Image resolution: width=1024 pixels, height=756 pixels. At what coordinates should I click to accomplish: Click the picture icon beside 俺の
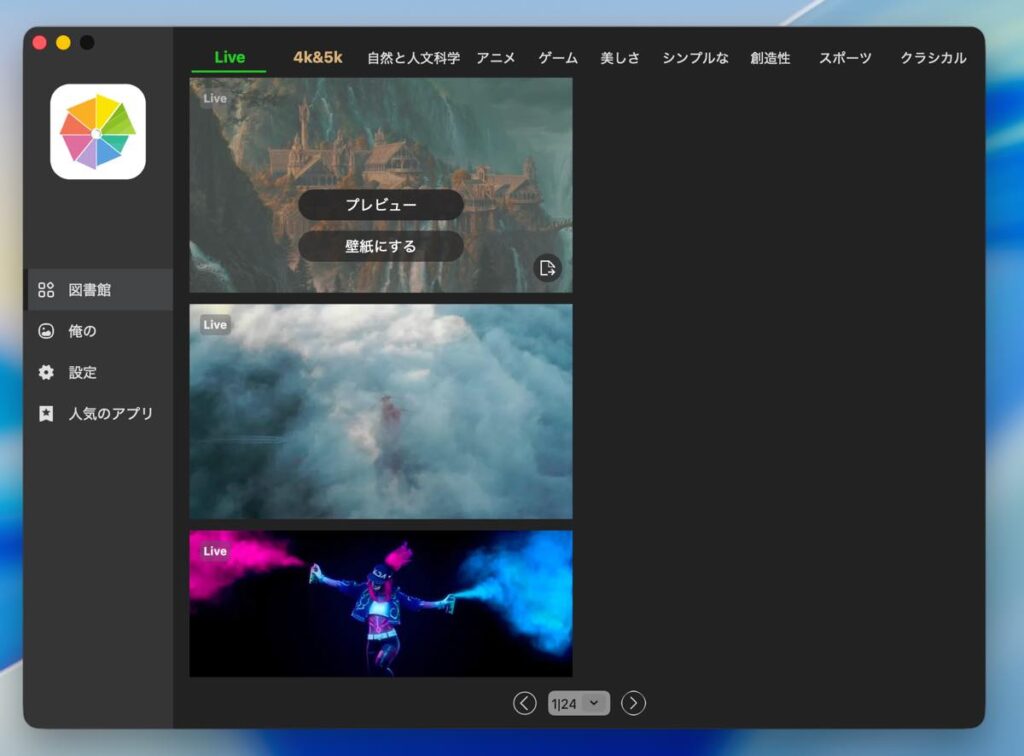pyautogui.click(x=46, y=331)
